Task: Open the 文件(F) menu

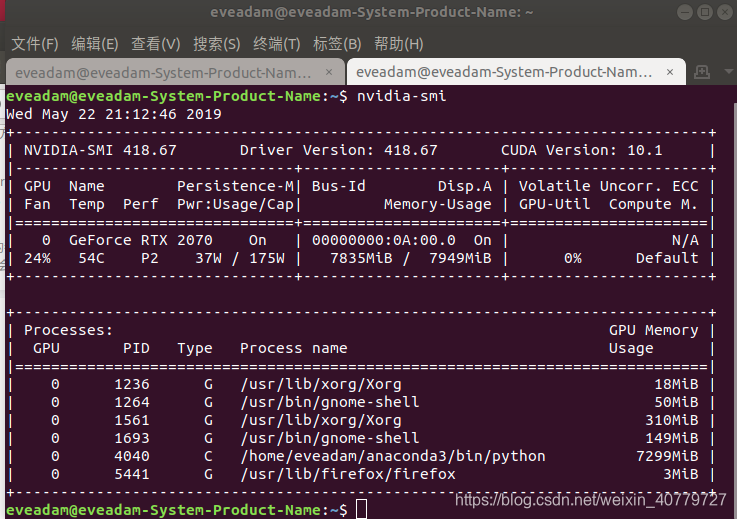Action: (35, 44)
